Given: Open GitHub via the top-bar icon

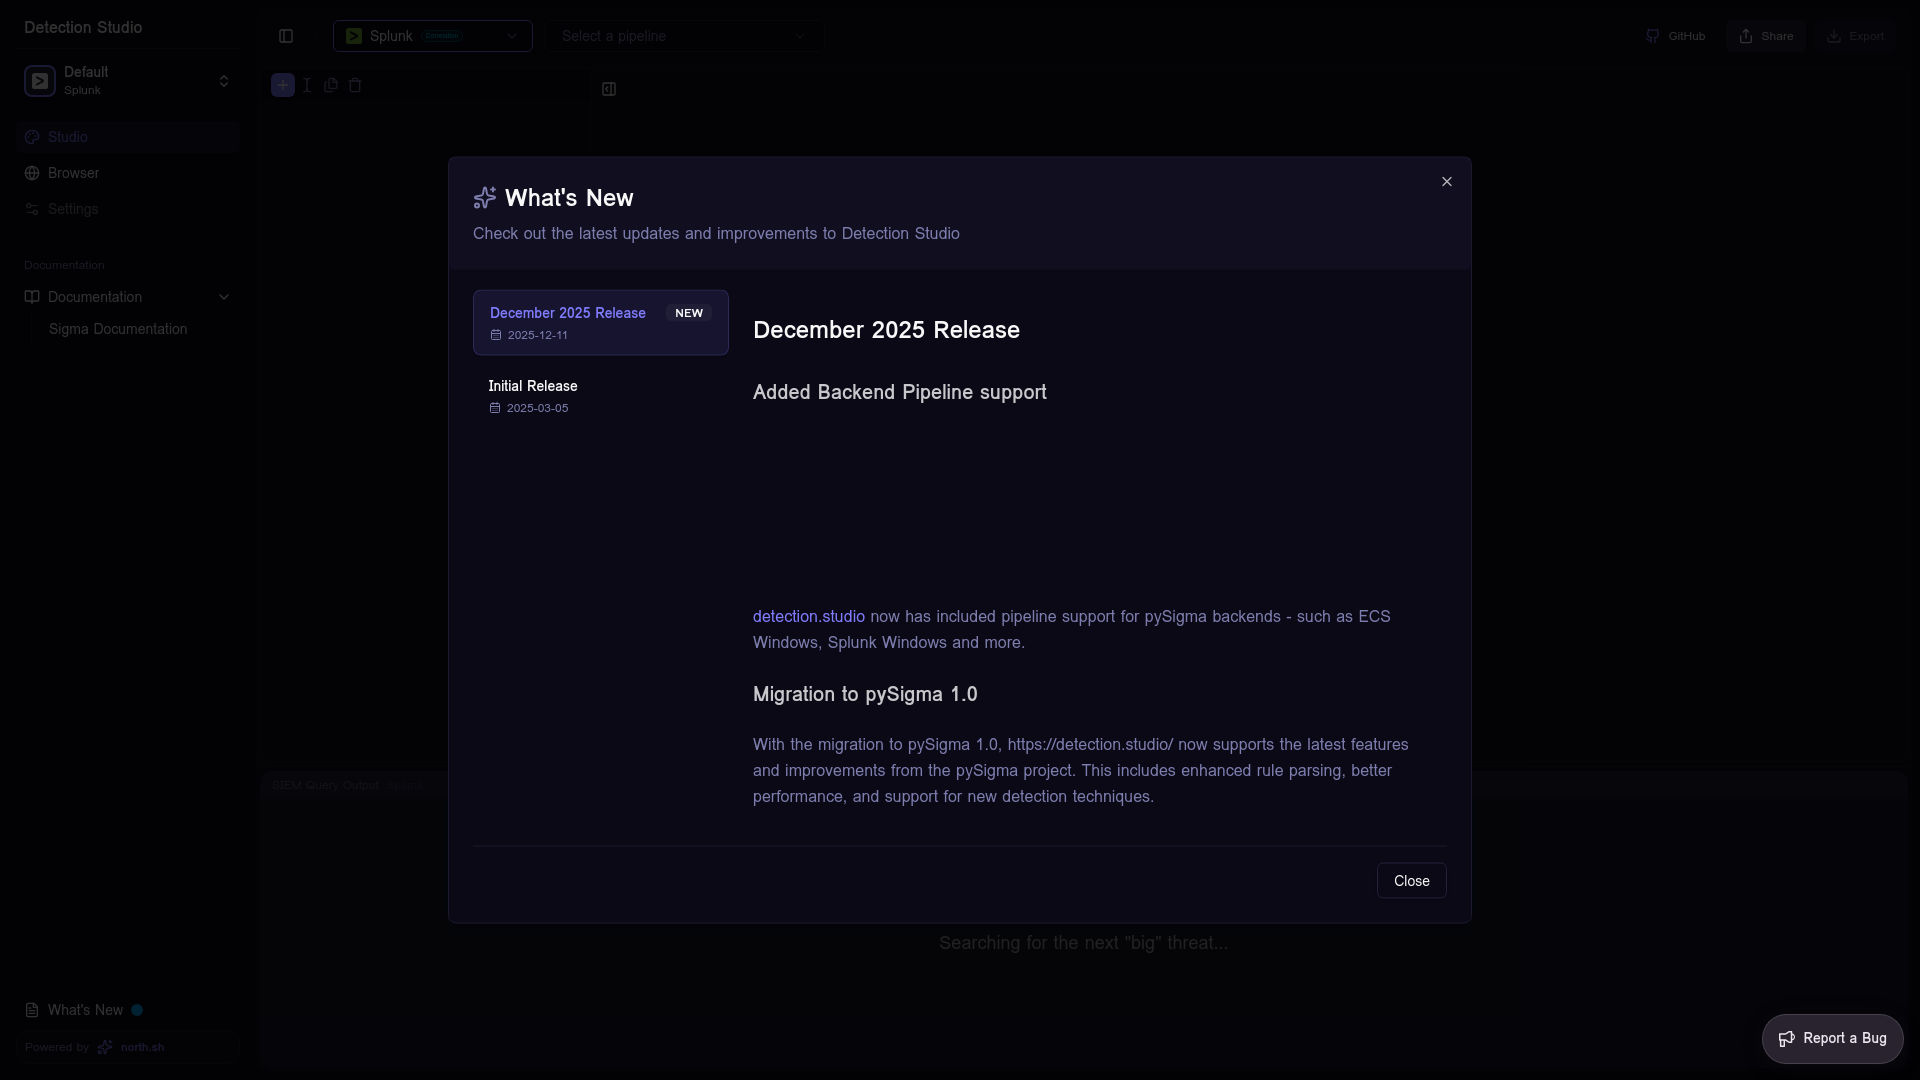Looking at the screenshot, I should tap(1655, 36).
